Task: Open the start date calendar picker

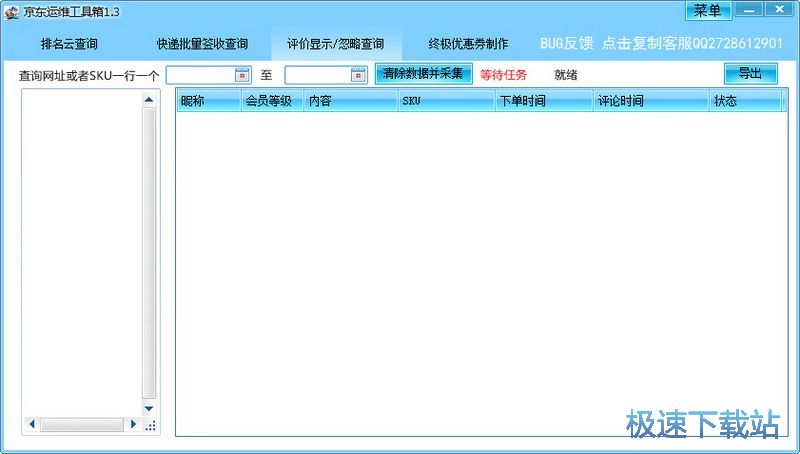Action: coord(241,75)
